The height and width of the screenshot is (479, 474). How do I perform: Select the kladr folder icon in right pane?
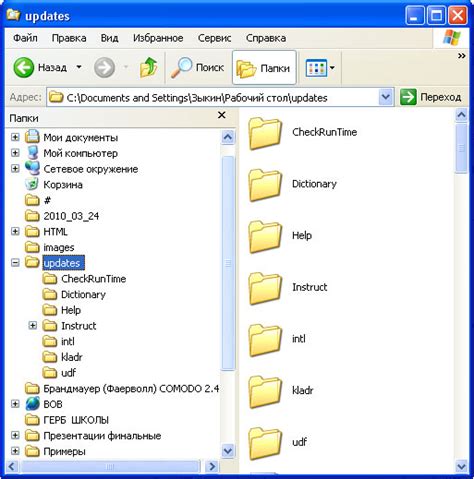[265, 392]
